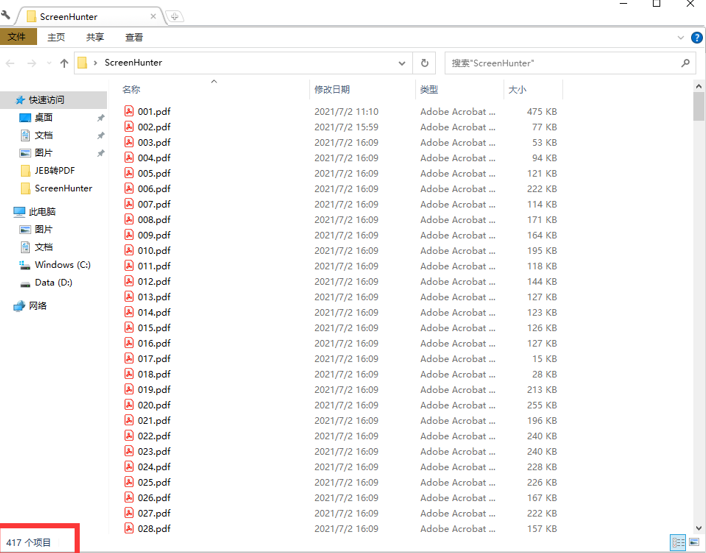Sort files by 大小 column
The width and height of the screenshot is (706, 553).
[x=517, y=90]
